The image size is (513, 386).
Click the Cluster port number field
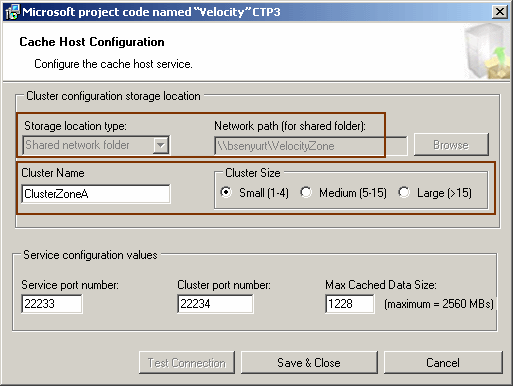(215, 304)
